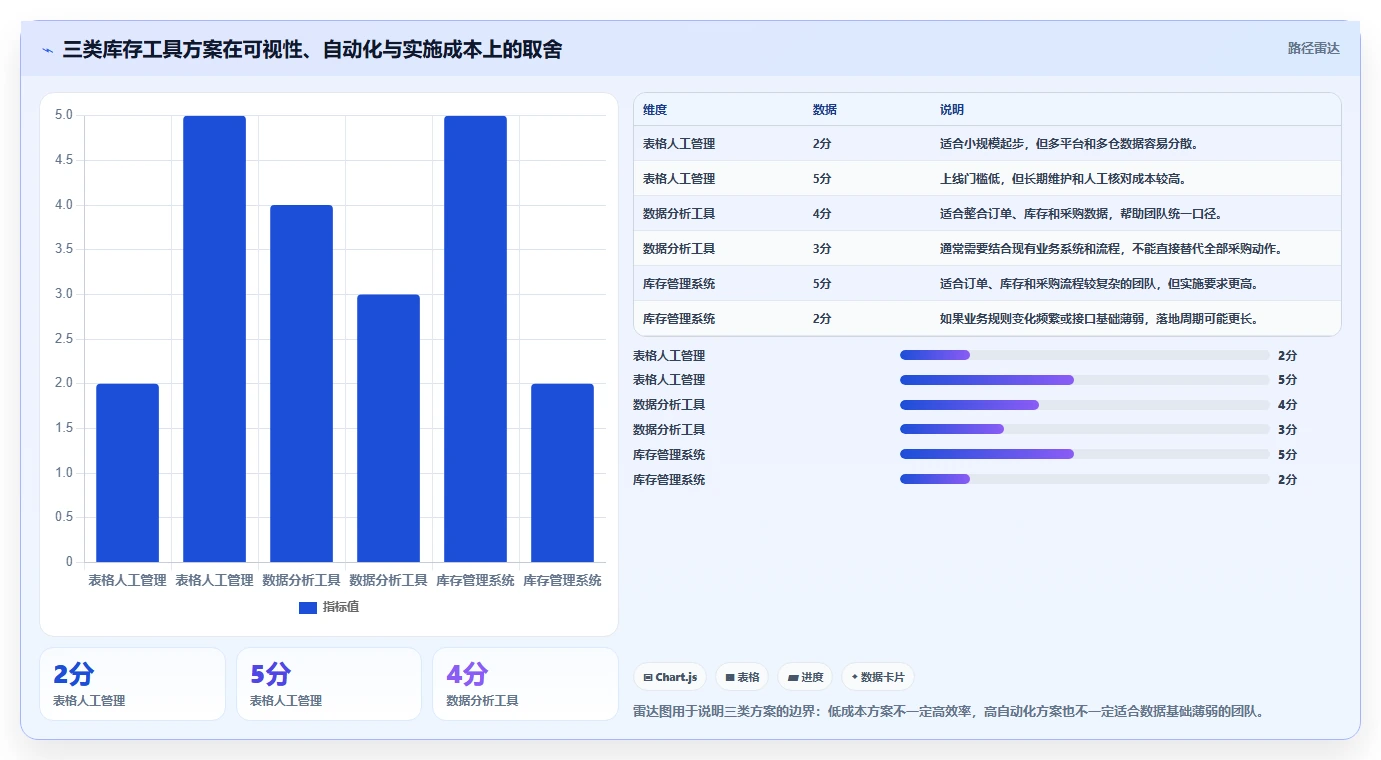Click the 库存管理系统 chart bar reaching 5.0
This screenshot has height=760, width=1381.
pos(475,339)
